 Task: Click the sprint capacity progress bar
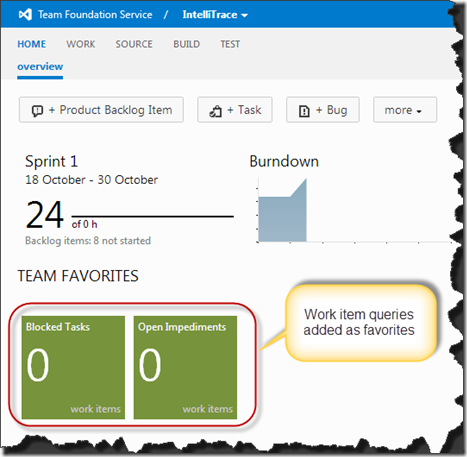point(153,216)
